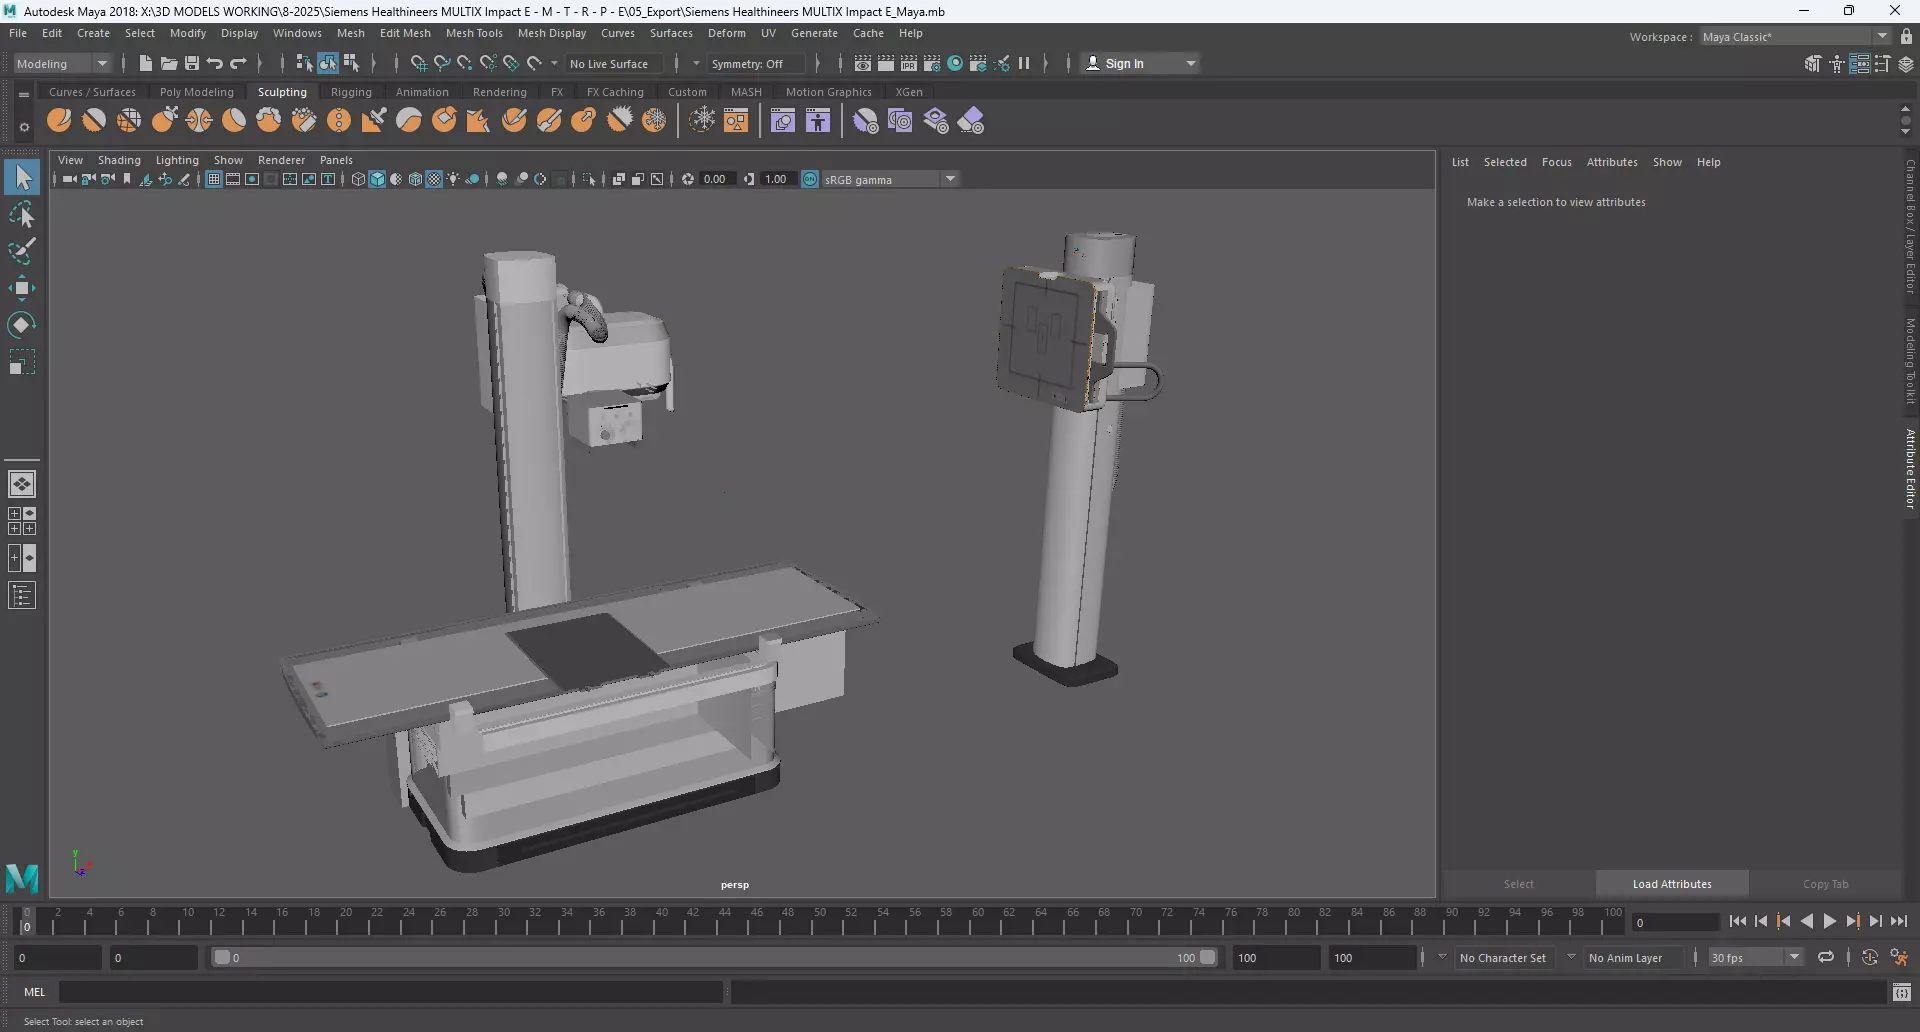Select the Wax sculpting tool
This screenshot has height=1032, width=1920.
coord(409,121)
